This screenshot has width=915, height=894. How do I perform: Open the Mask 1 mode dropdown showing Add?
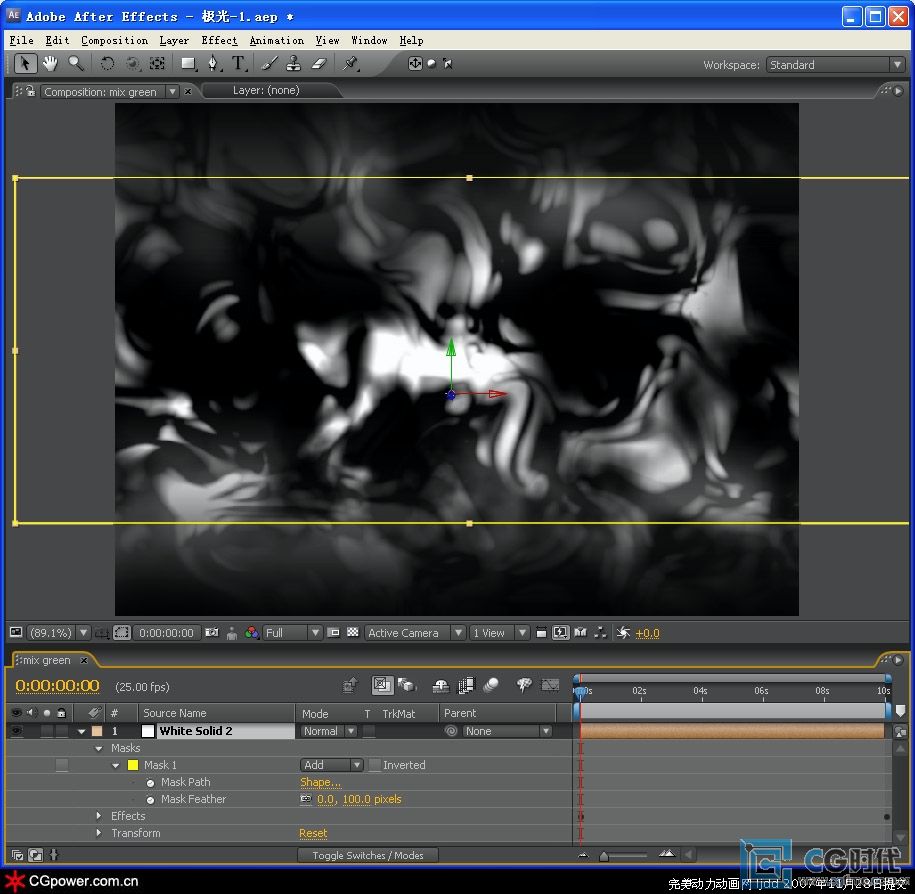(331, 765)
